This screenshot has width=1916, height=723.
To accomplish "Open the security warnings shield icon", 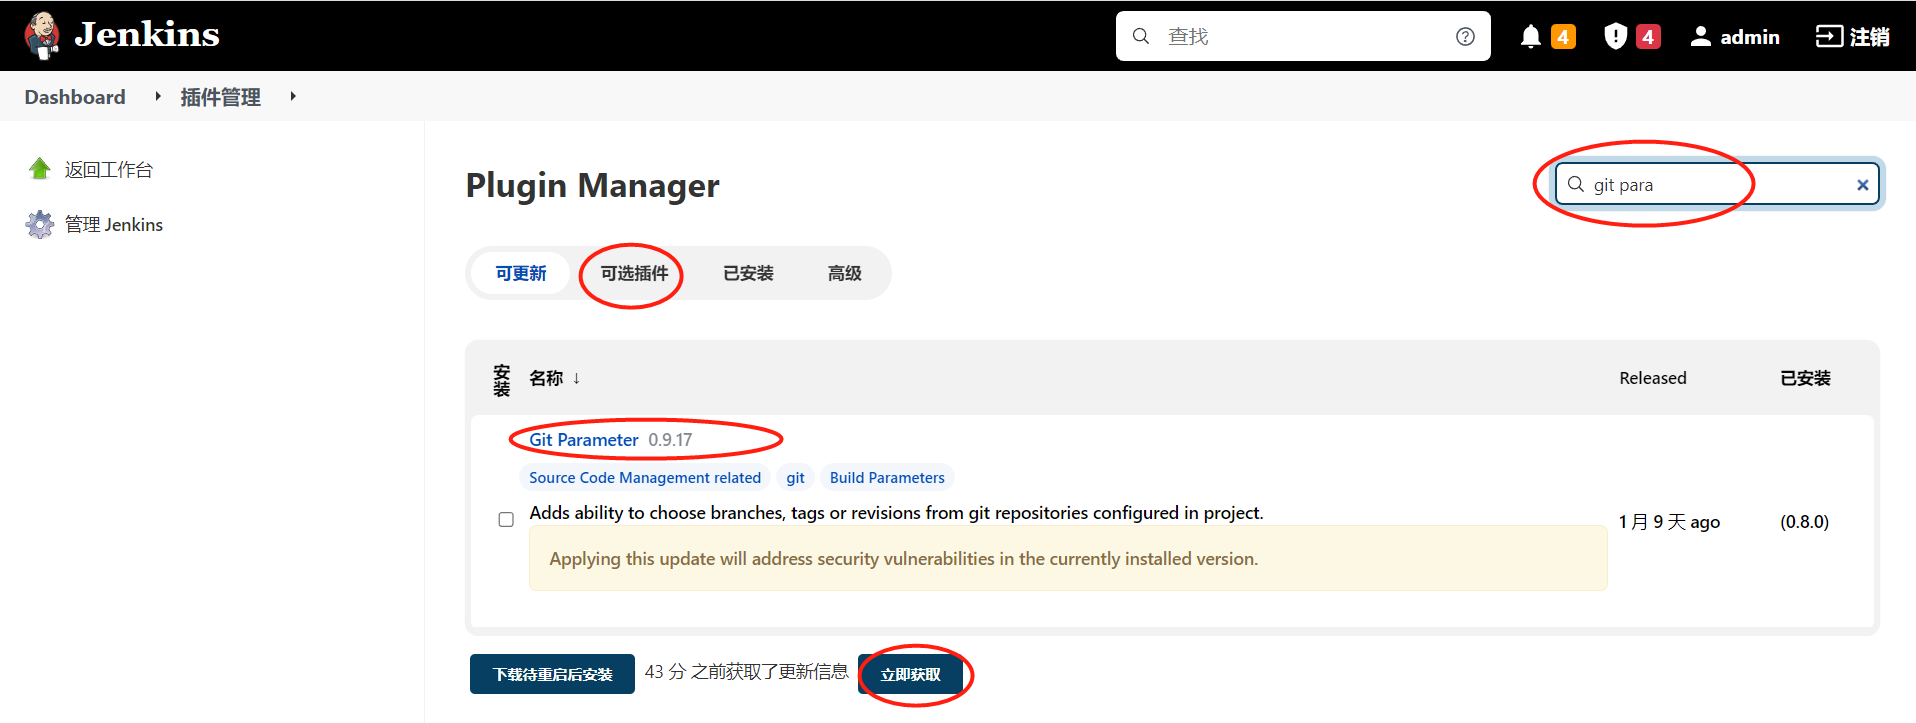I will (1615, 37).
